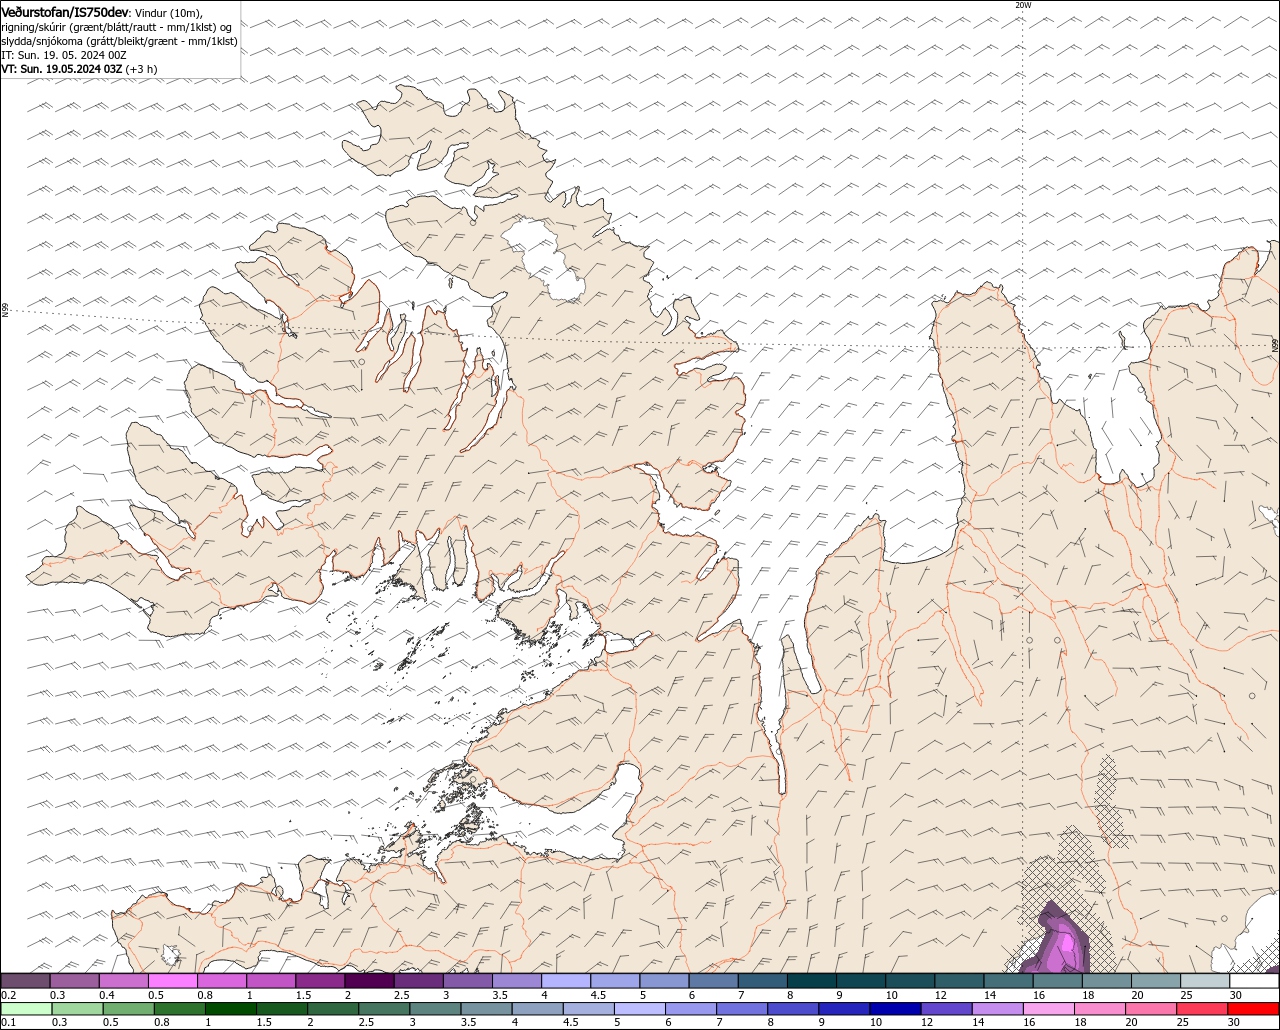Select the rain legend swatch for 6–7
This screenshot has width=1280, height=1030.
click(x=691, y=1008)
